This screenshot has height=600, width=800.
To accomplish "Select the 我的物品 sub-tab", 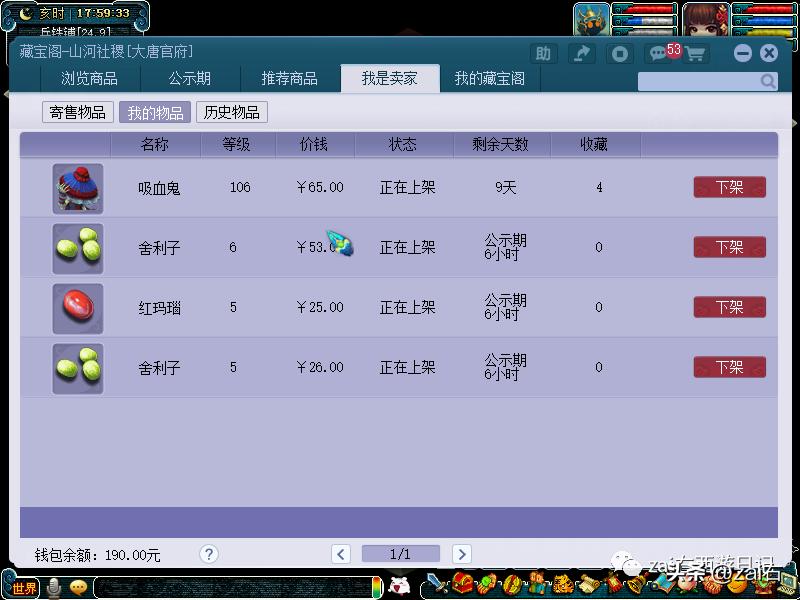I will coord(155,112).
